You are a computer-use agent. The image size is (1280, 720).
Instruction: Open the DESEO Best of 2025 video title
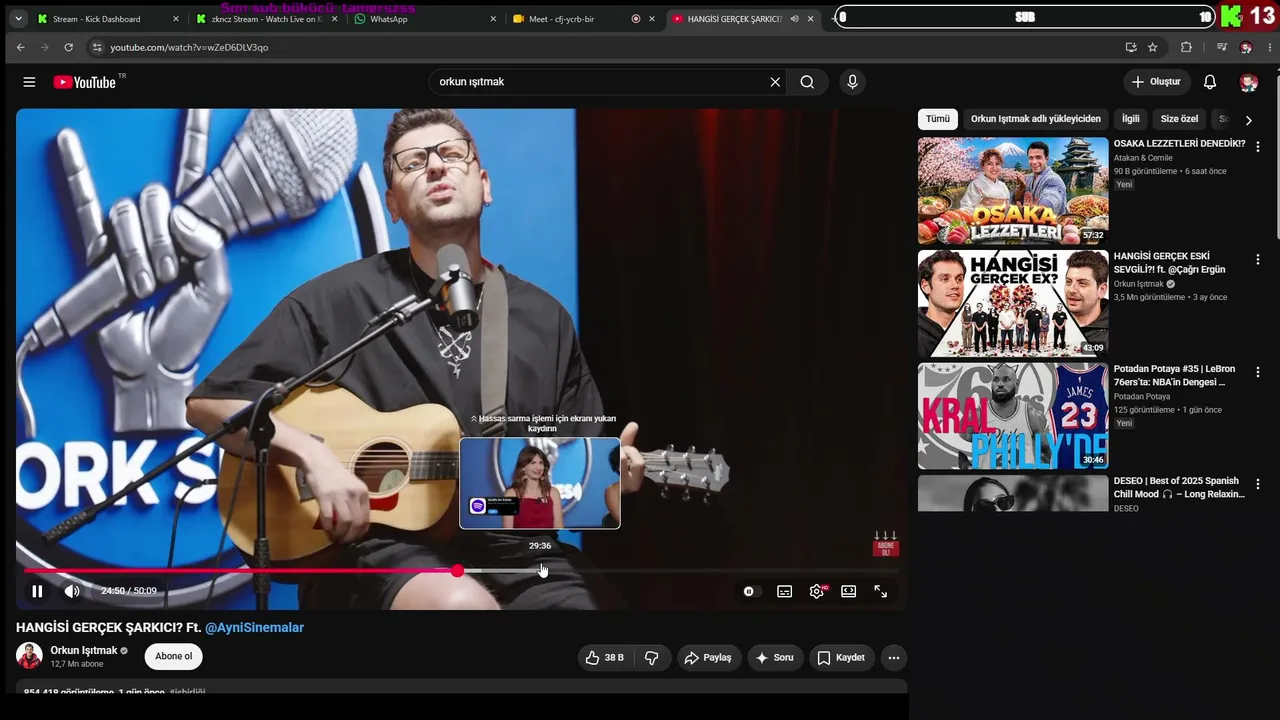click(1179, 487)
